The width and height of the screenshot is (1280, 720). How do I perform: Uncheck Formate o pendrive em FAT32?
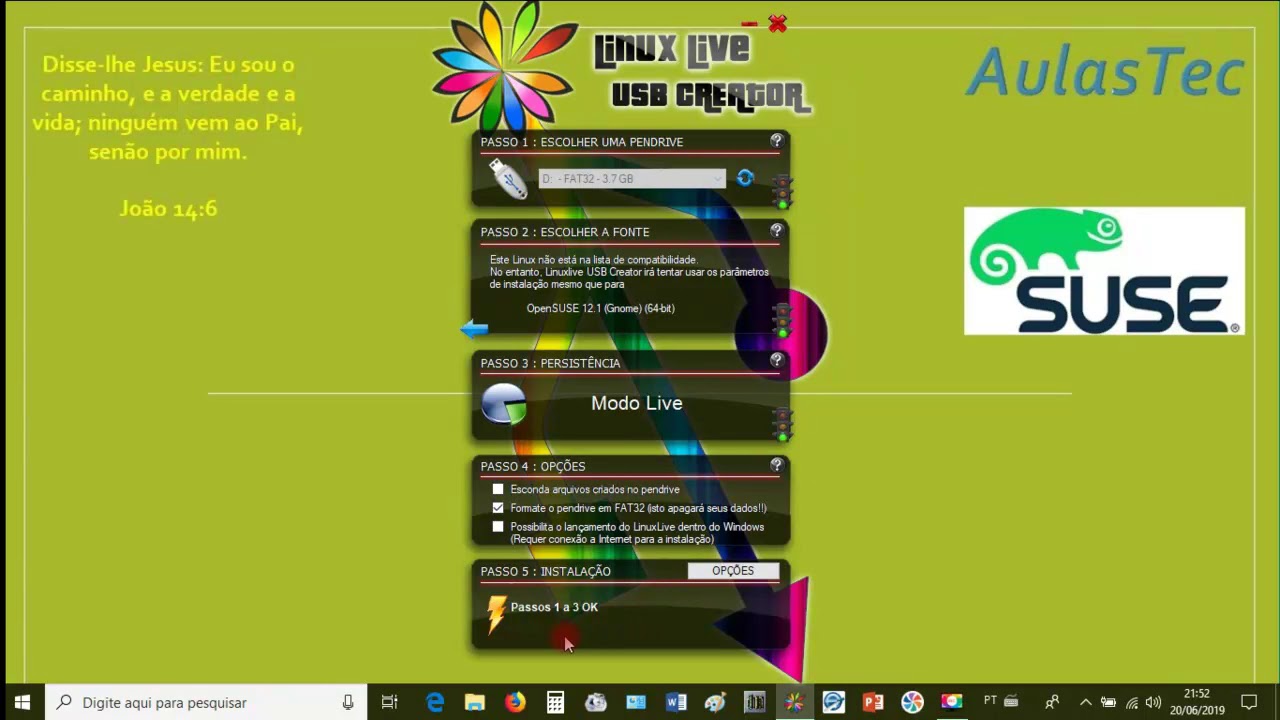498,508
